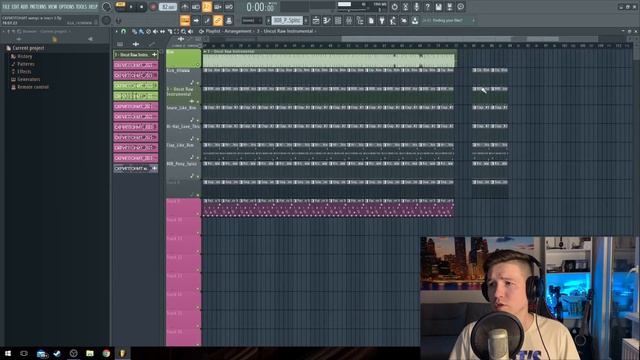Viewport: 640px width, 360px height.
Task: Mute the 808_Pony_Spinz track with its switch
Action: click(198, 176)
